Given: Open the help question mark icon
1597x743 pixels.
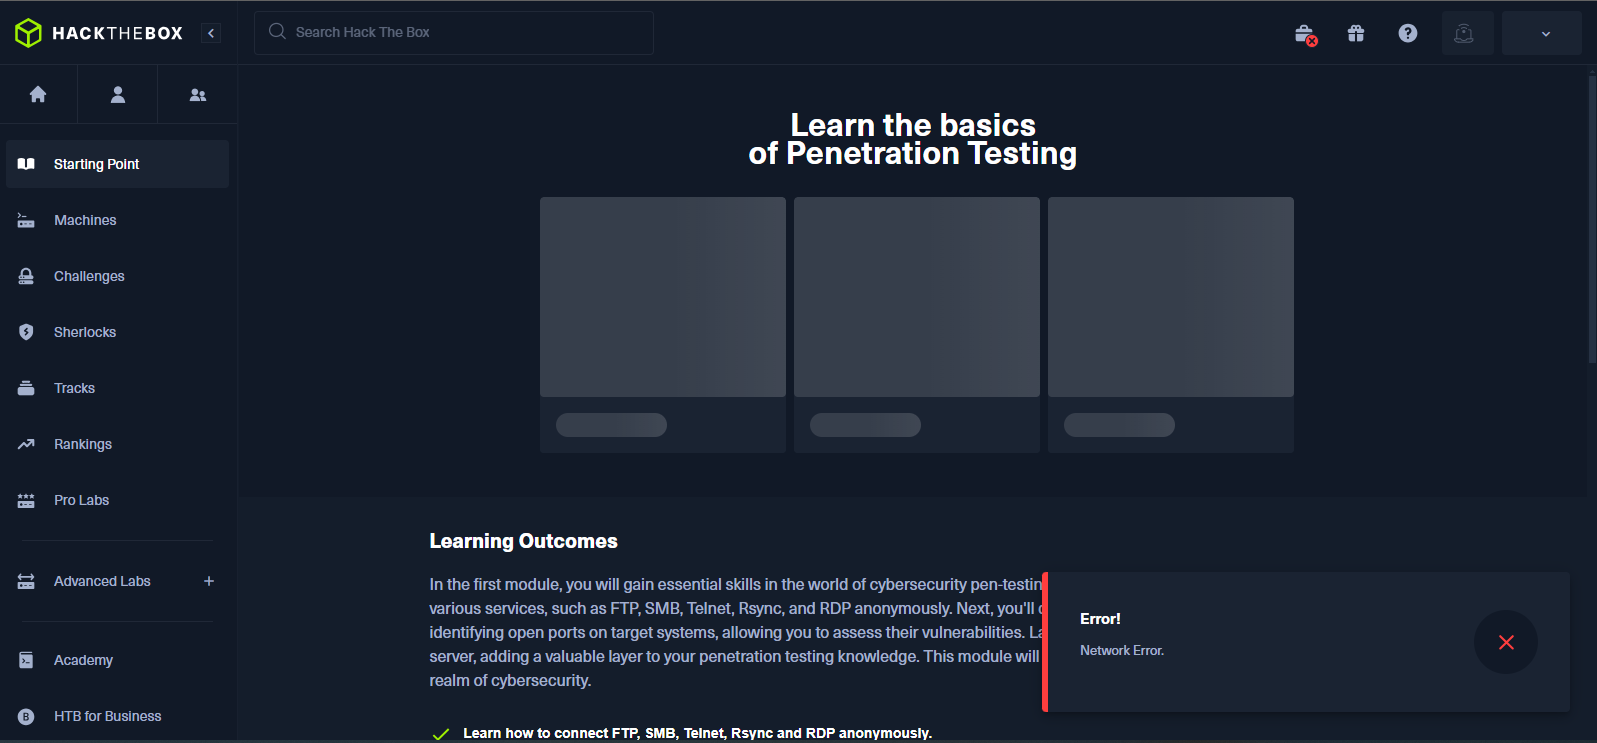Looking at the screenshot, I should click(1408, 33).
